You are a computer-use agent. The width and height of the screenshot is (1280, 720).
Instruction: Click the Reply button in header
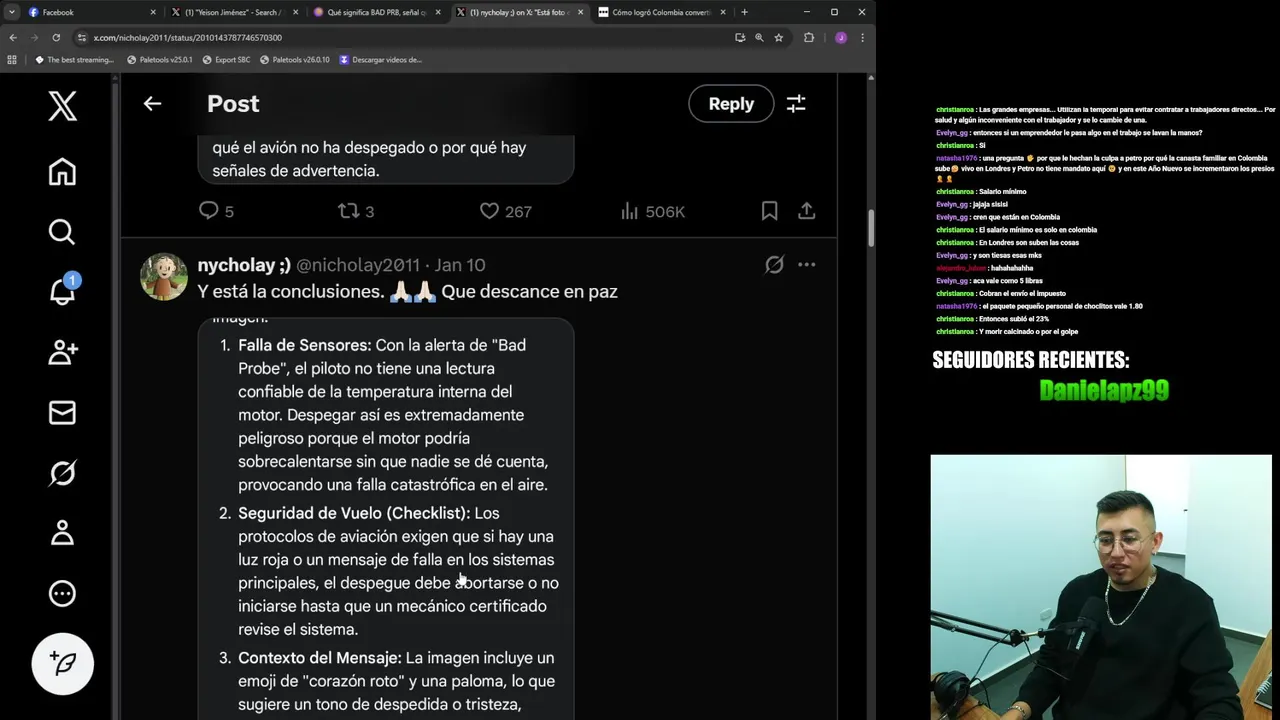[731, 104]
